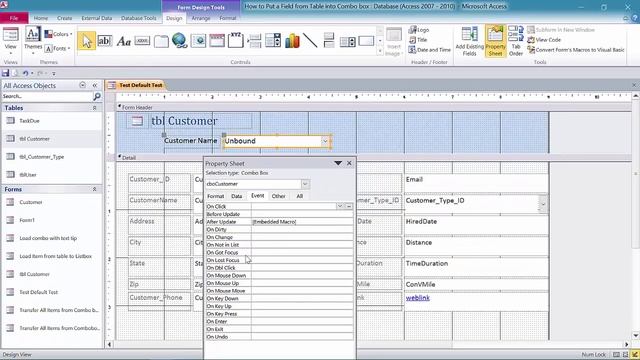Choose the Line control
The width and height of the screenshot is (640, 360).
(x=310, y=41)
